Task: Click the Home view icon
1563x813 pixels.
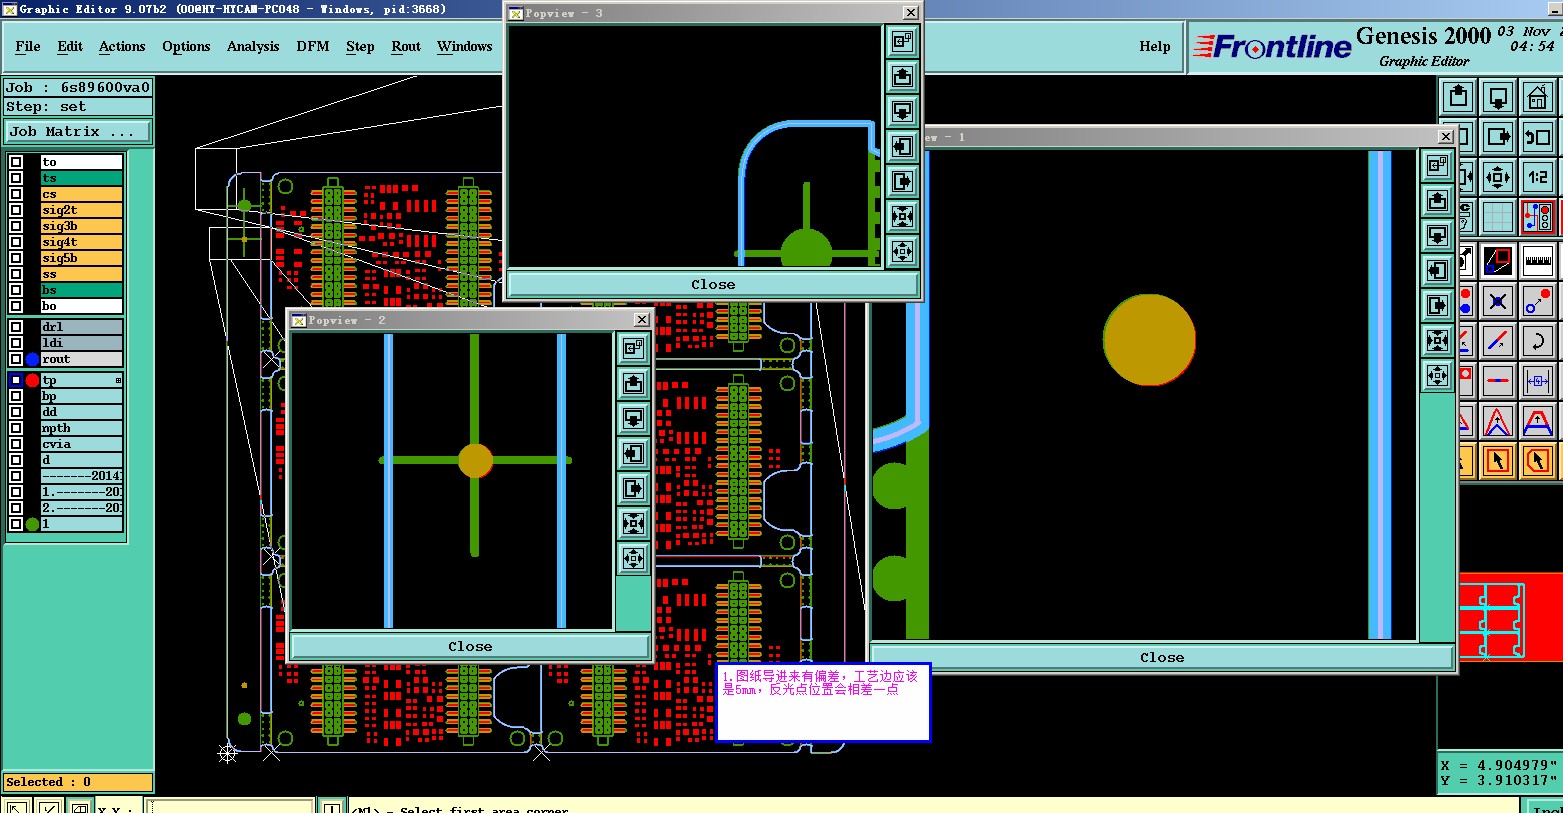Action: point(1537,98)
